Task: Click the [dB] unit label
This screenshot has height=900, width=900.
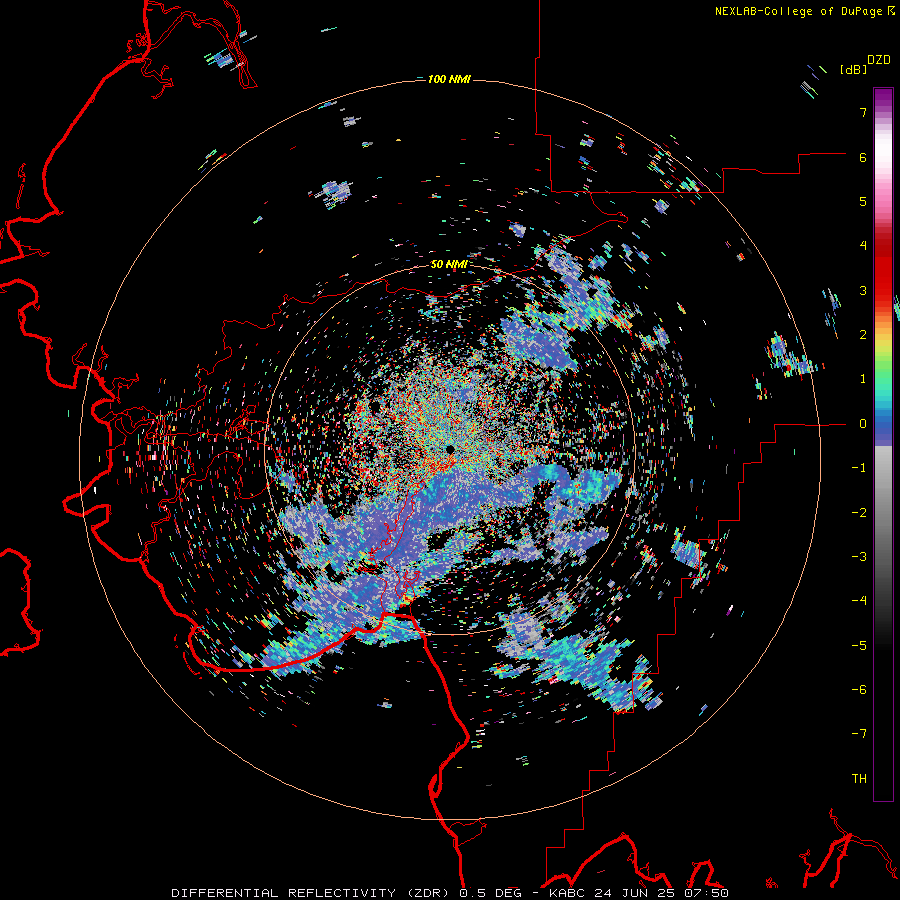Action: click(853, 69)
